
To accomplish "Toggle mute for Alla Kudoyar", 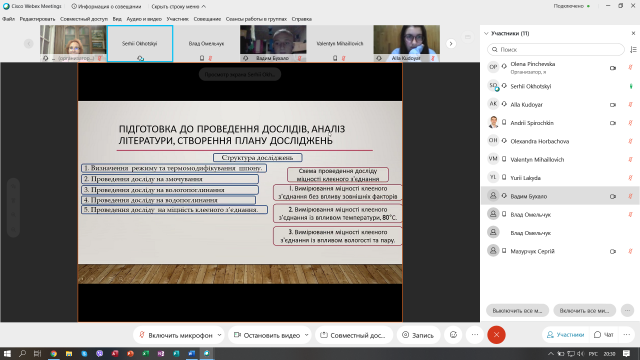I will click(x=631, y=104).
